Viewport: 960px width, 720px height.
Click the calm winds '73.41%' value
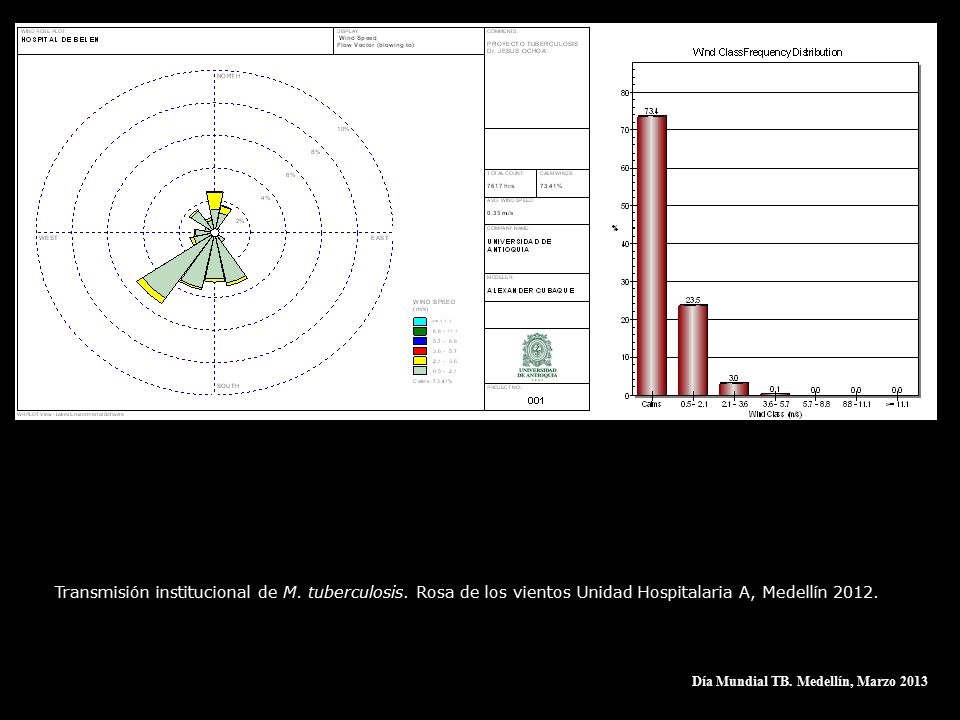[x=550, y=186]
